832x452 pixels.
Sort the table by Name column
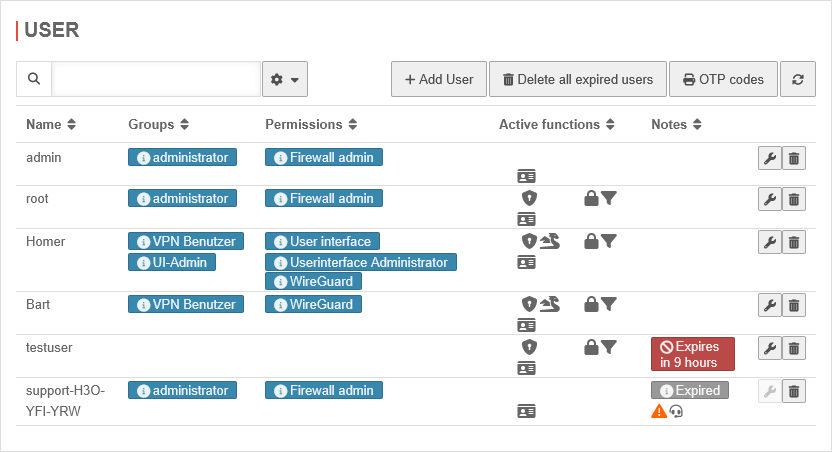(51, 125)
